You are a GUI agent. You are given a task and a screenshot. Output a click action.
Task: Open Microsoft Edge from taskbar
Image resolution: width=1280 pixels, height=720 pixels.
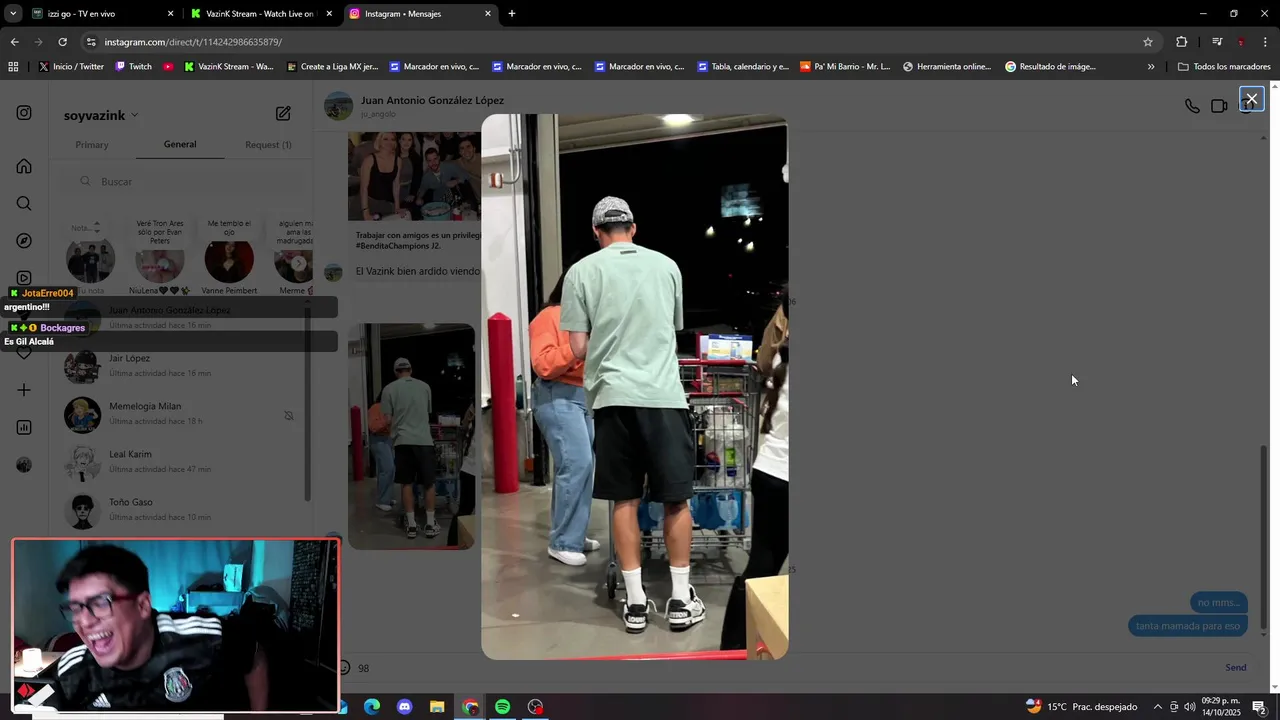coord(372,707)
